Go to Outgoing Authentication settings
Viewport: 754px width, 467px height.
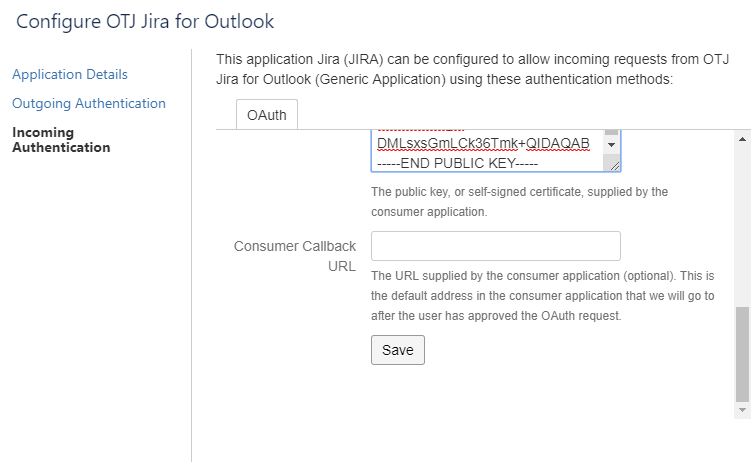pyautogui.click(x=89, y=103)
